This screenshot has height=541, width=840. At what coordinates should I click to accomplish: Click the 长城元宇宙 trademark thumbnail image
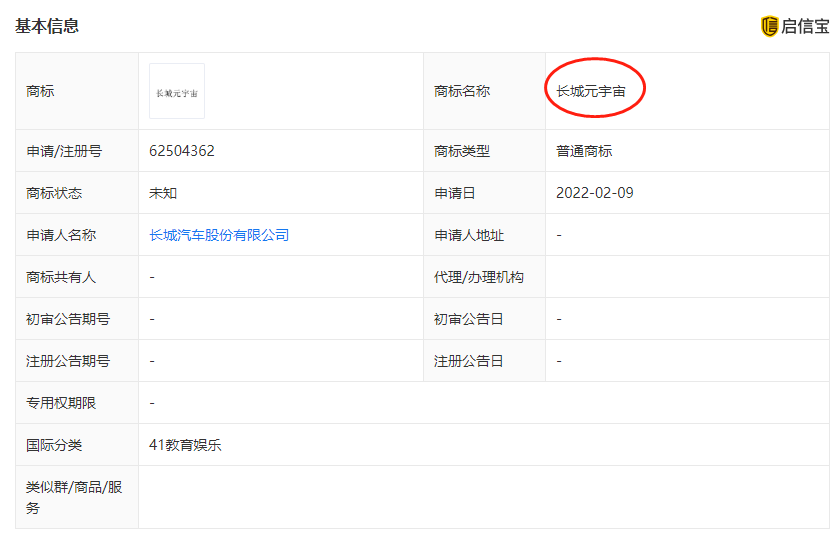tap(177, 91)
